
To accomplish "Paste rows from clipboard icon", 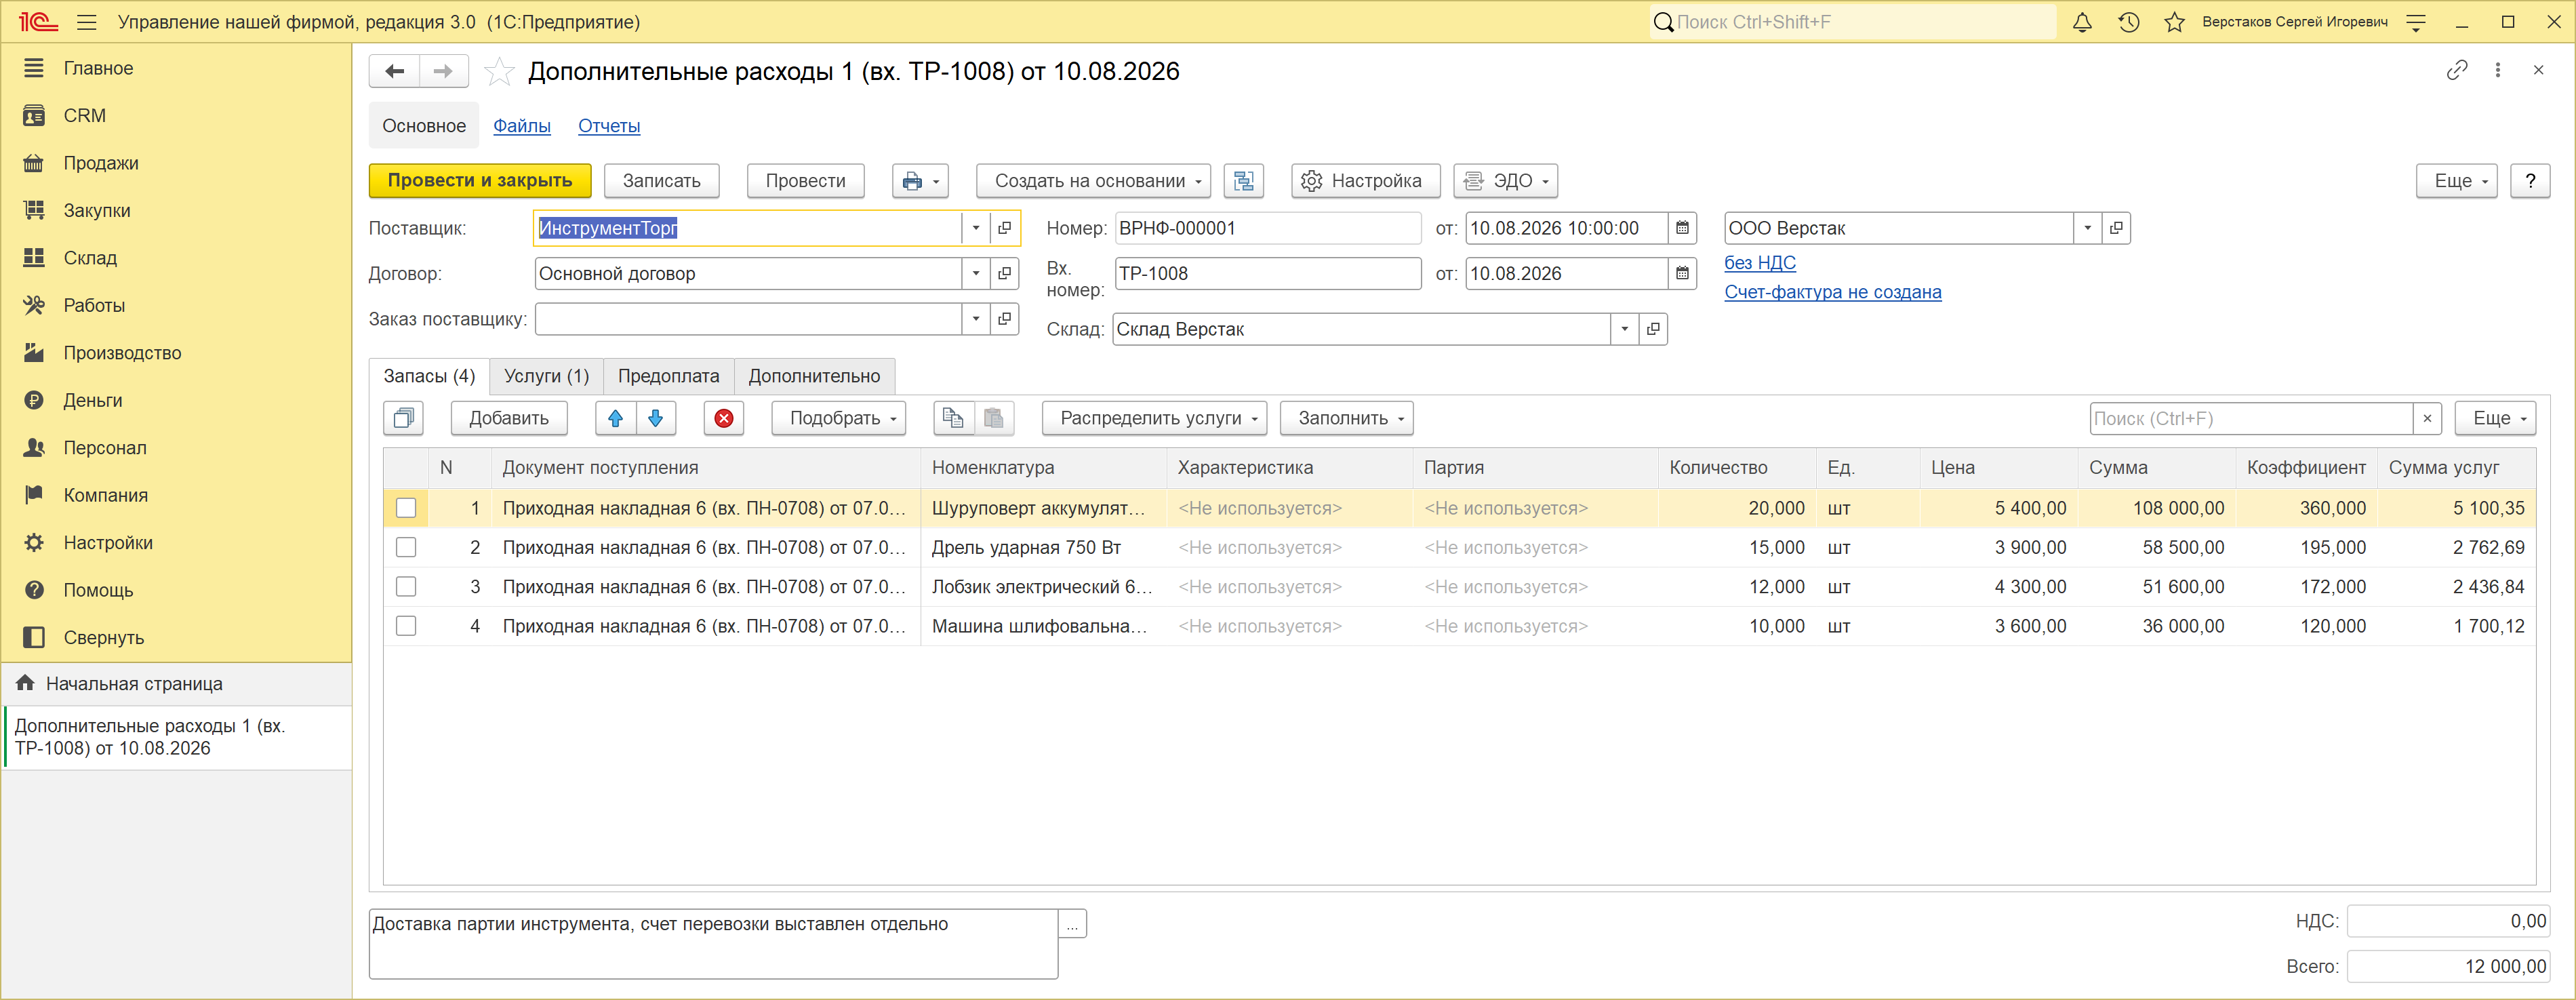I will point(994,418).
